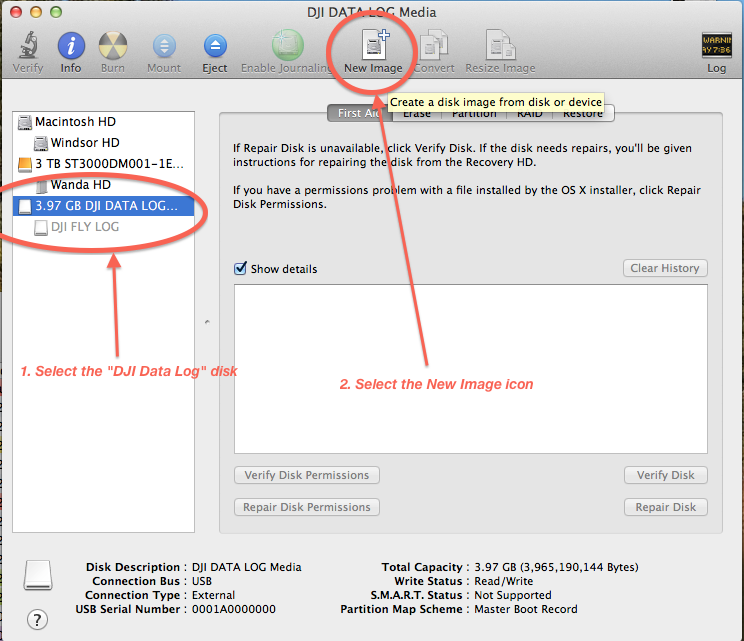Switch to the Partition tab
The image size is (744, 641).
pos(474,113)
